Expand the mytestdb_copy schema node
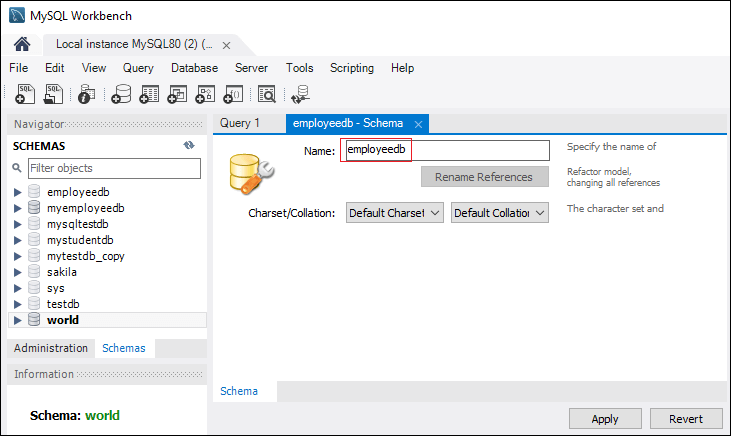 18,256
